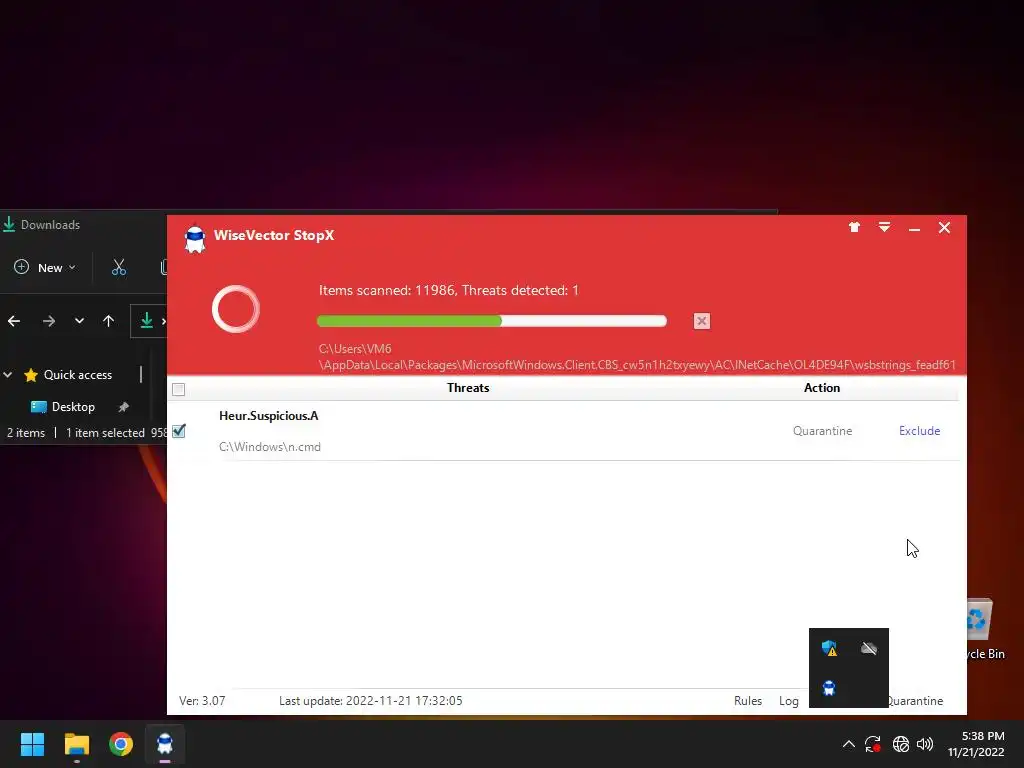This screenshot has height=768, width=1024.
Task: Open the skin (shirt) icon in StopX title bar
Action: [x=854, y=227]
